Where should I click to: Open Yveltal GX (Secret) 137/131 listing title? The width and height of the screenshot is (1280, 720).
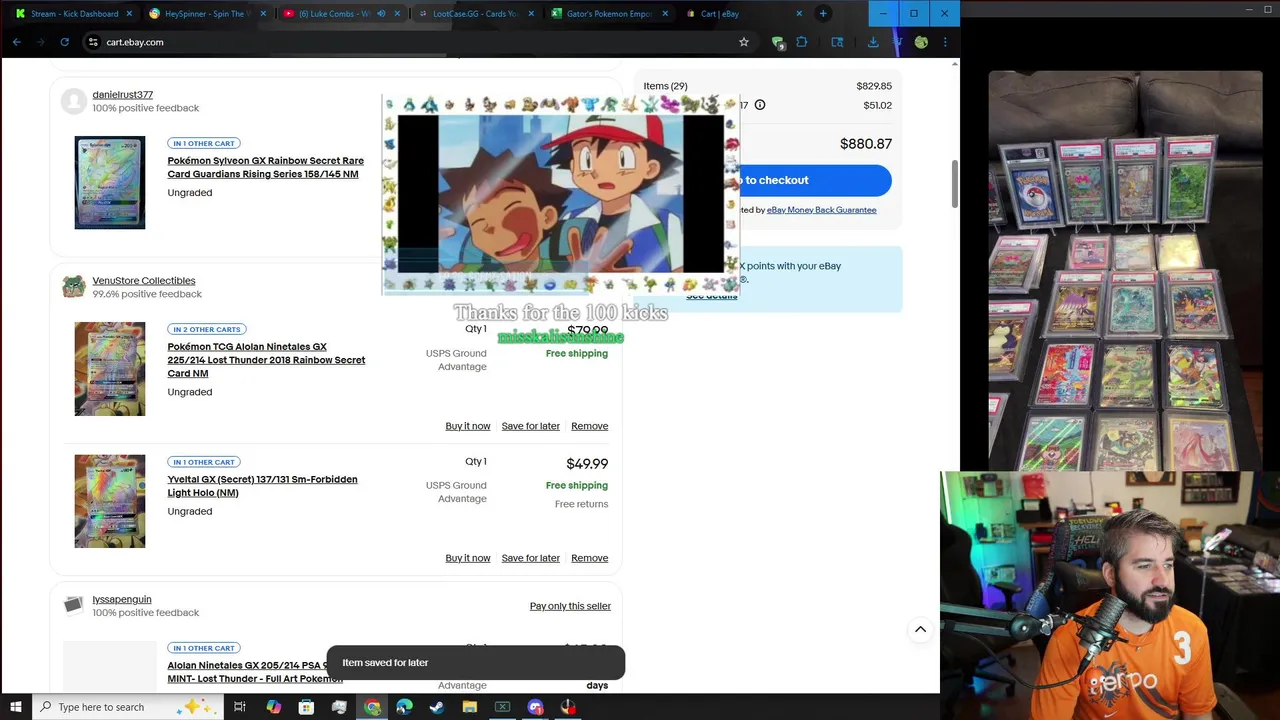(x=262, y=486)
